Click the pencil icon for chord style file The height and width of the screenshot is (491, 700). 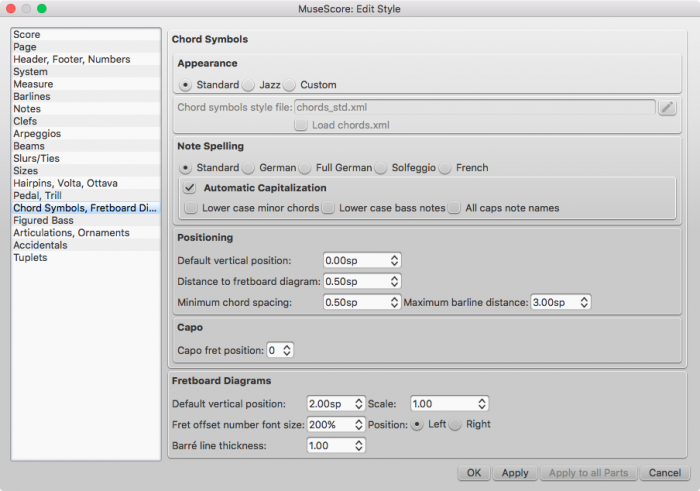point(667,108)
